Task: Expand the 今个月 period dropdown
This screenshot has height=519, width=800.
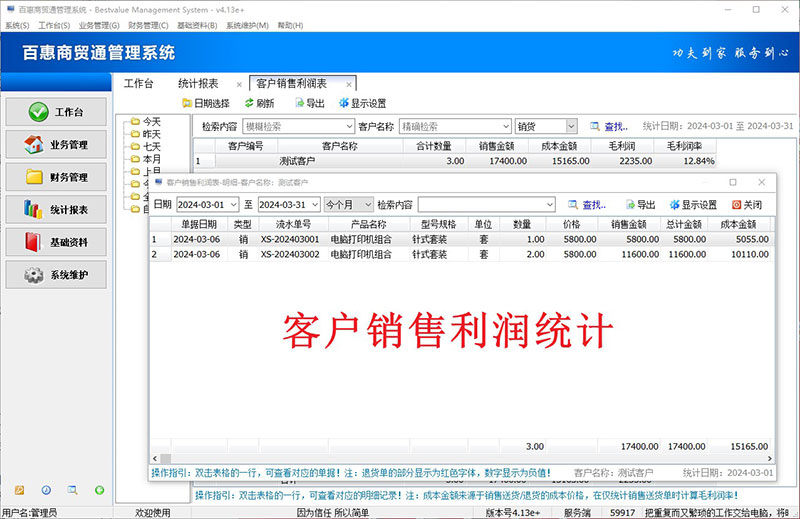Action: 368,205
